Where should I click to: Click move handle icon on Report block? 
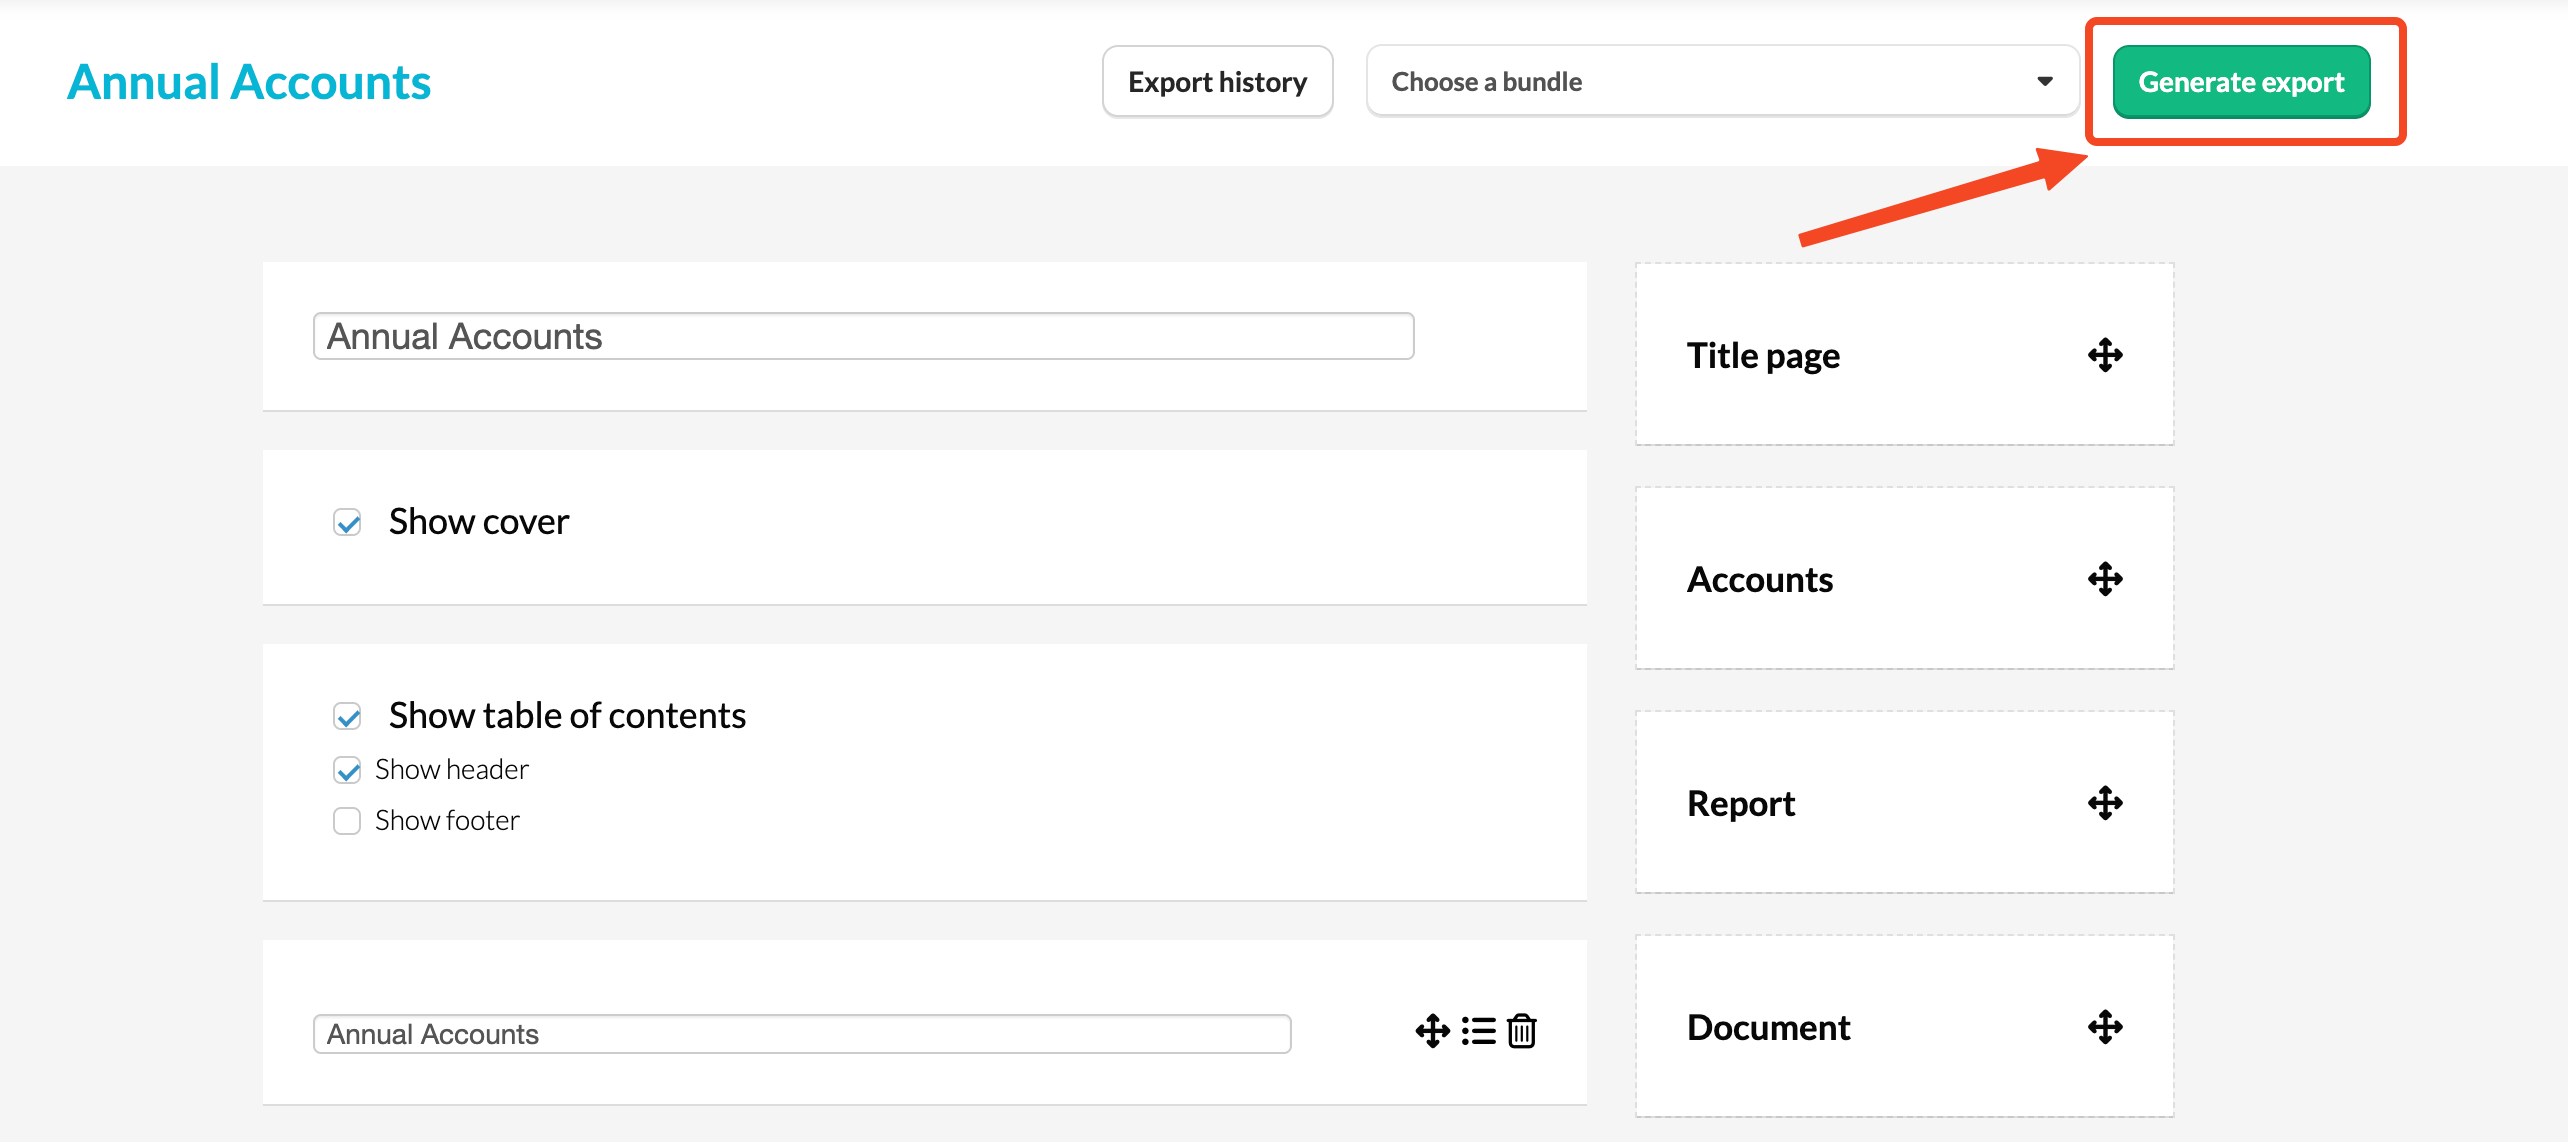(x=2105, y=803)
